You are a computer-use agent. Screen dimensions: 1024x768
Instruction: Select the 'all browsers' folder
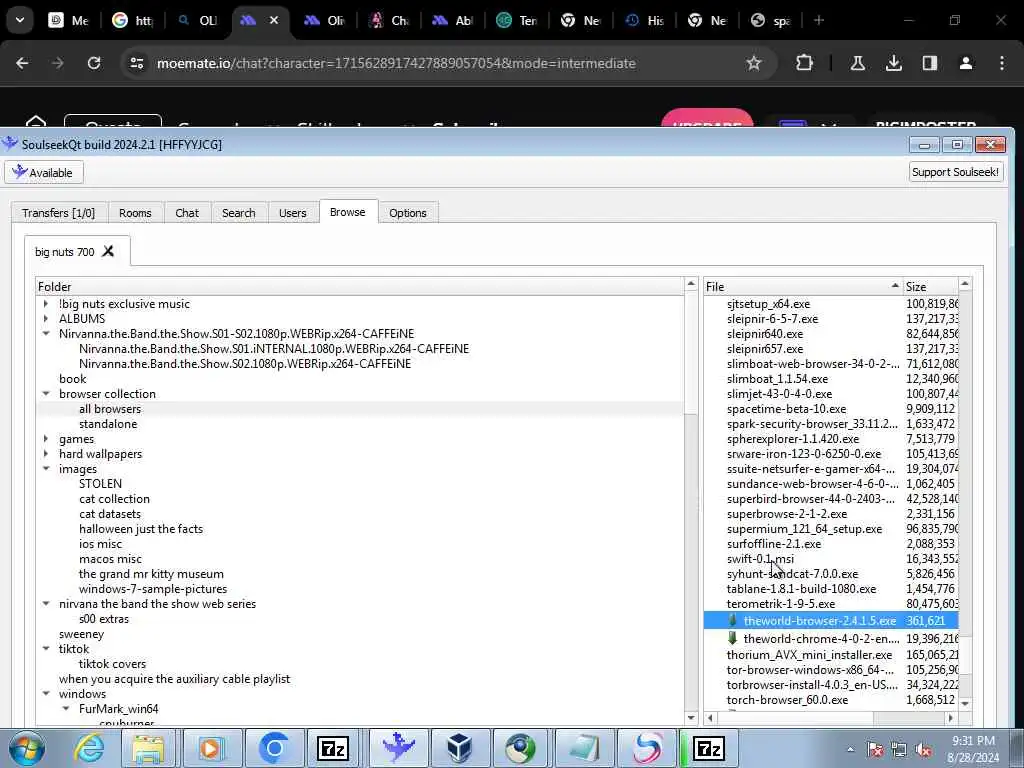coord(110,409)
